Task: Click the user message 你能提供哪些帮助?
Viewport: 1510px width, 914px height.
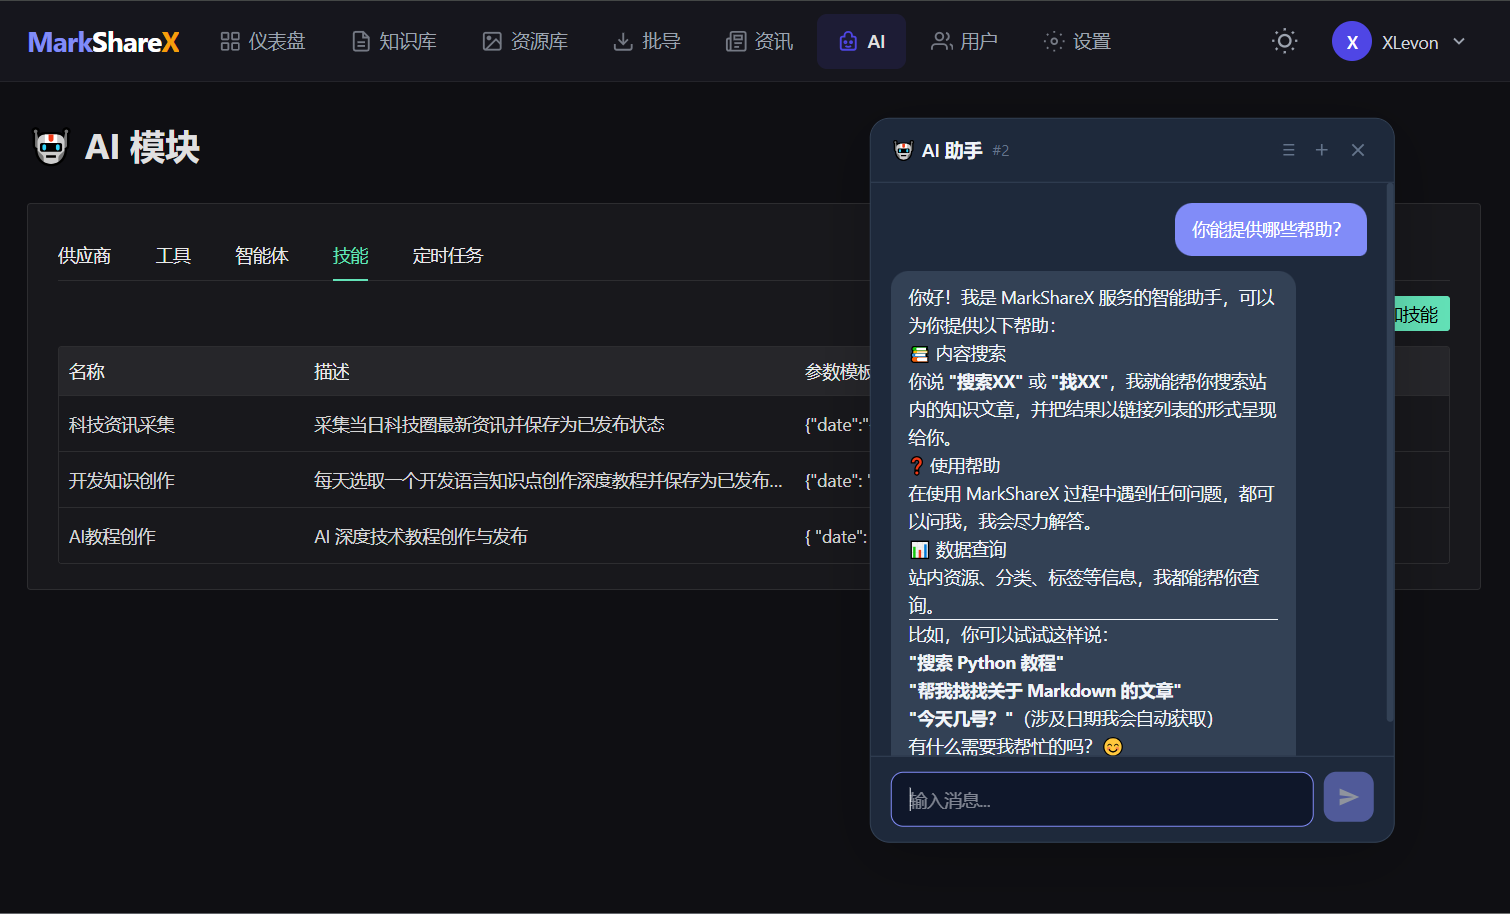Action: tap(1270, 229)
